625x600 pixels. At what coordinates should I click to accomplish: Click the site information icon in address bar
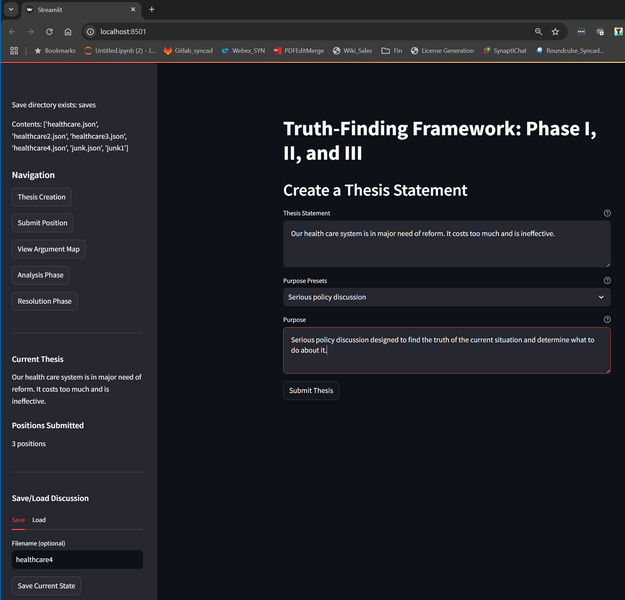[x=90, y=31]
